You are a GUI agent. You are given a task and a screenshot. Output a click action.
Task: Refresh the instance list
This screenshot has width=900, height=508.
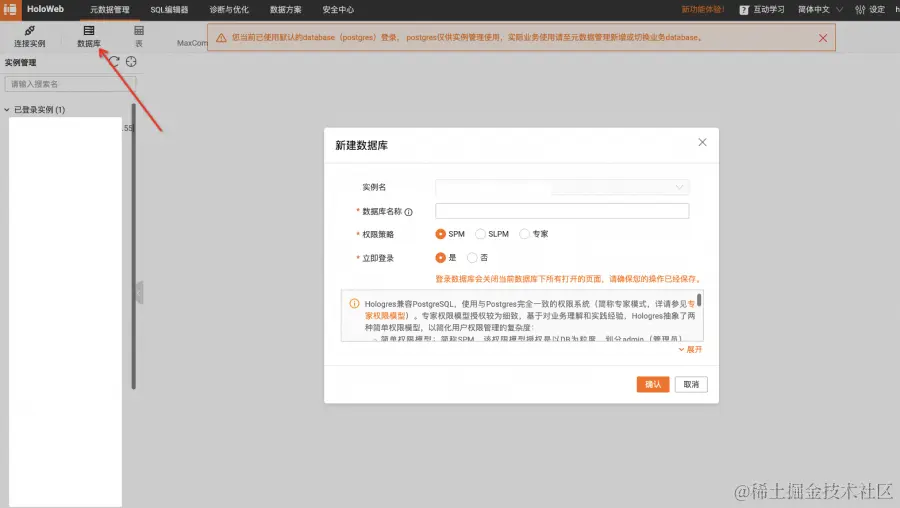[114, 61]
